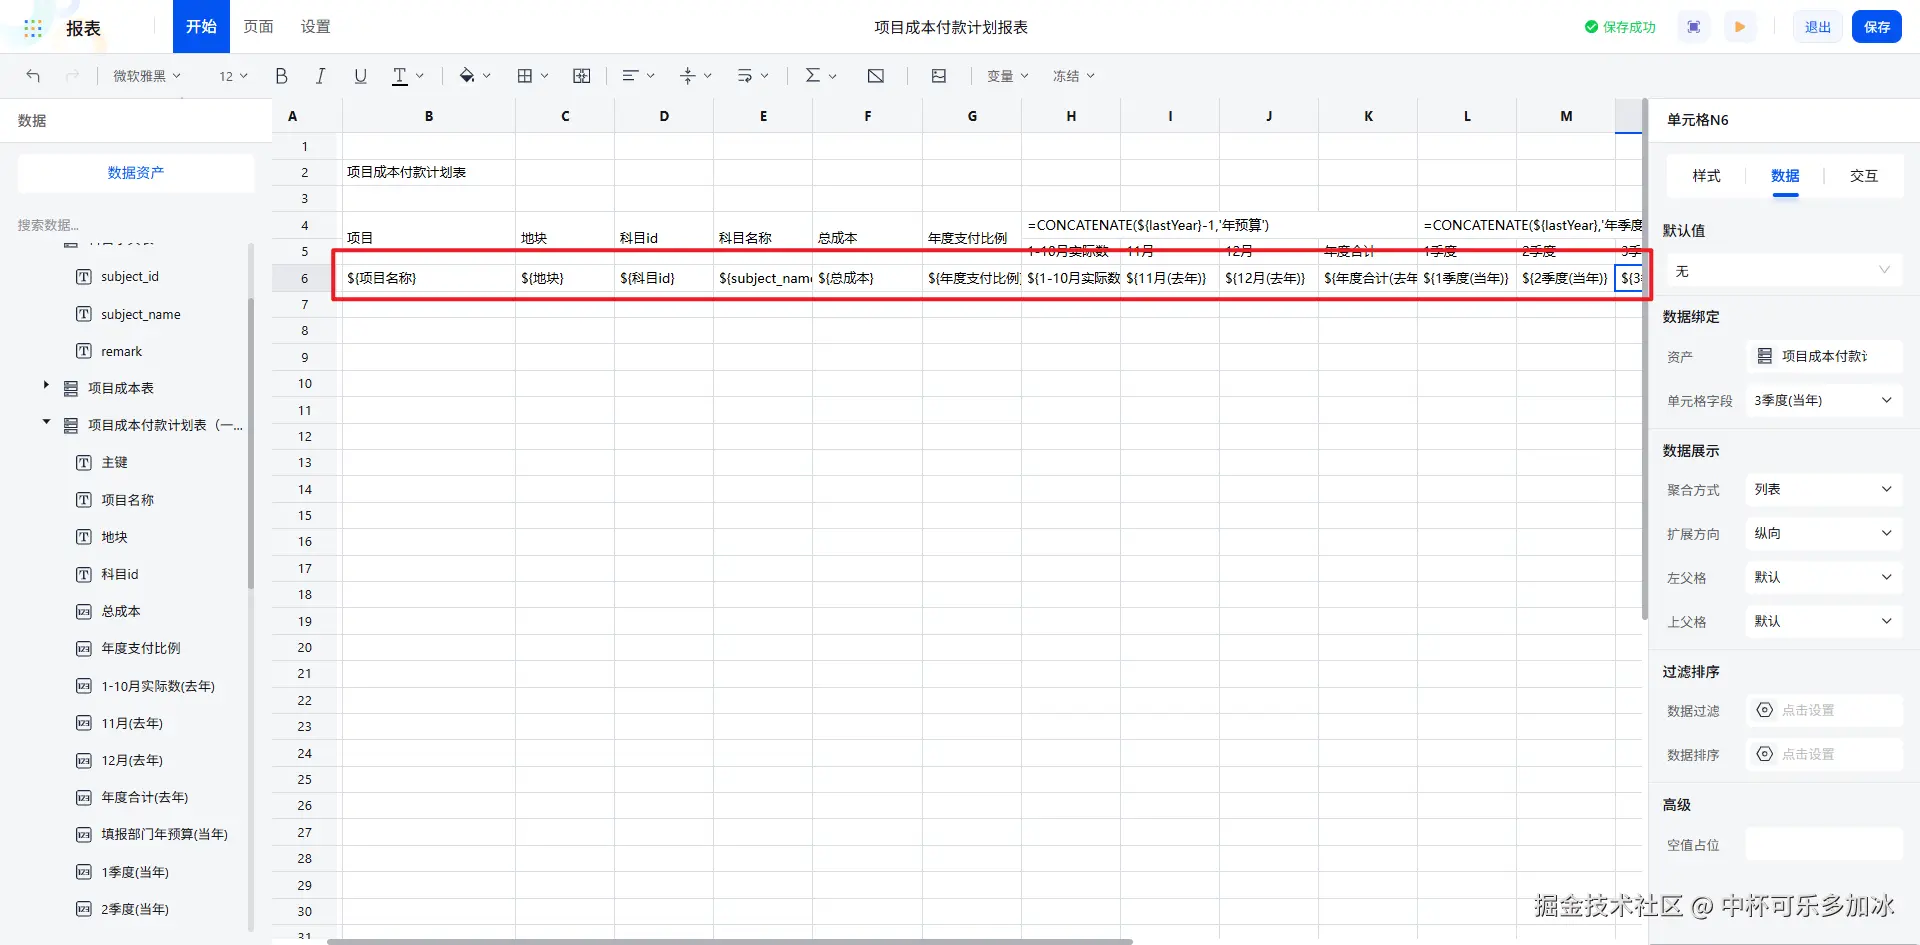Select the subject_name field
The height and width of the screenshot is (945, 1920).
pos(141,314)
